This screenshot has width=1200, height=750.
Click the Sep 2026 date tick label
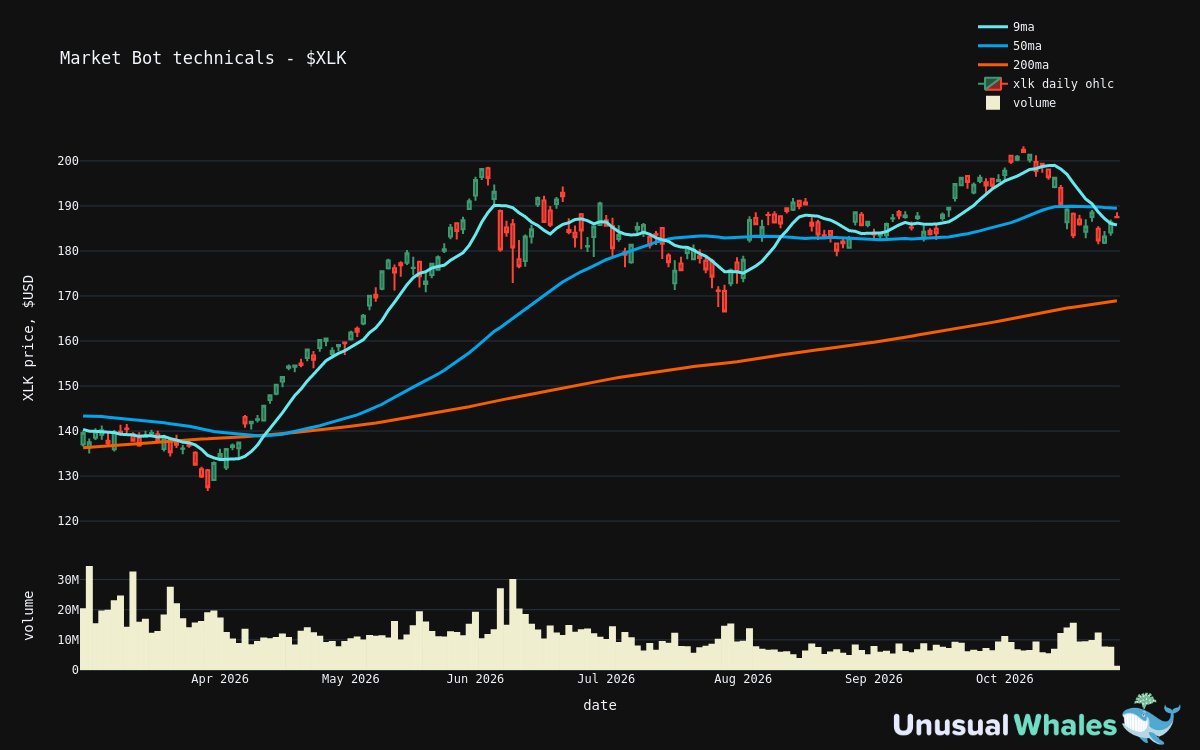874,679
